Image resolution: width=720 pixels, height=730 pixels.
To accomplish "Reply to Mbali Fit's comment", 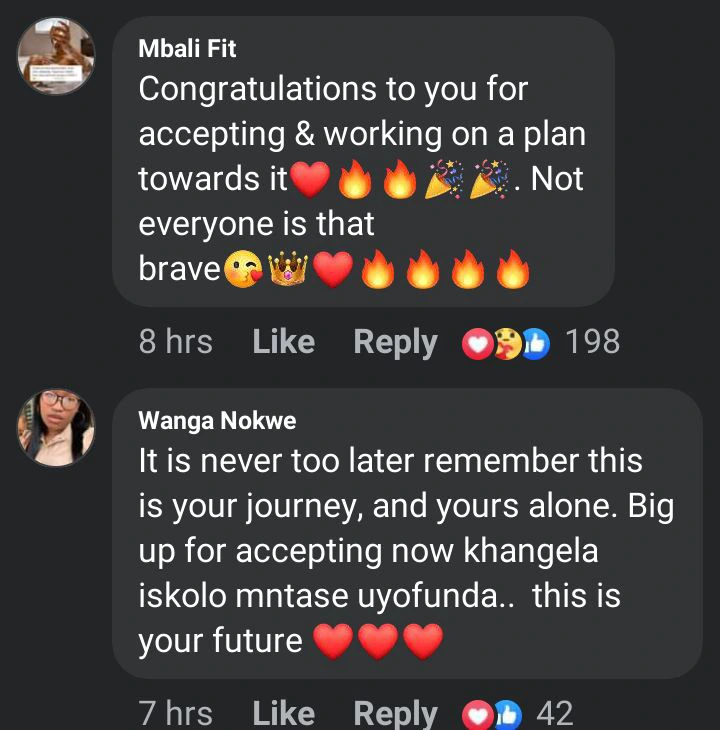I will [x=395, y=343].
